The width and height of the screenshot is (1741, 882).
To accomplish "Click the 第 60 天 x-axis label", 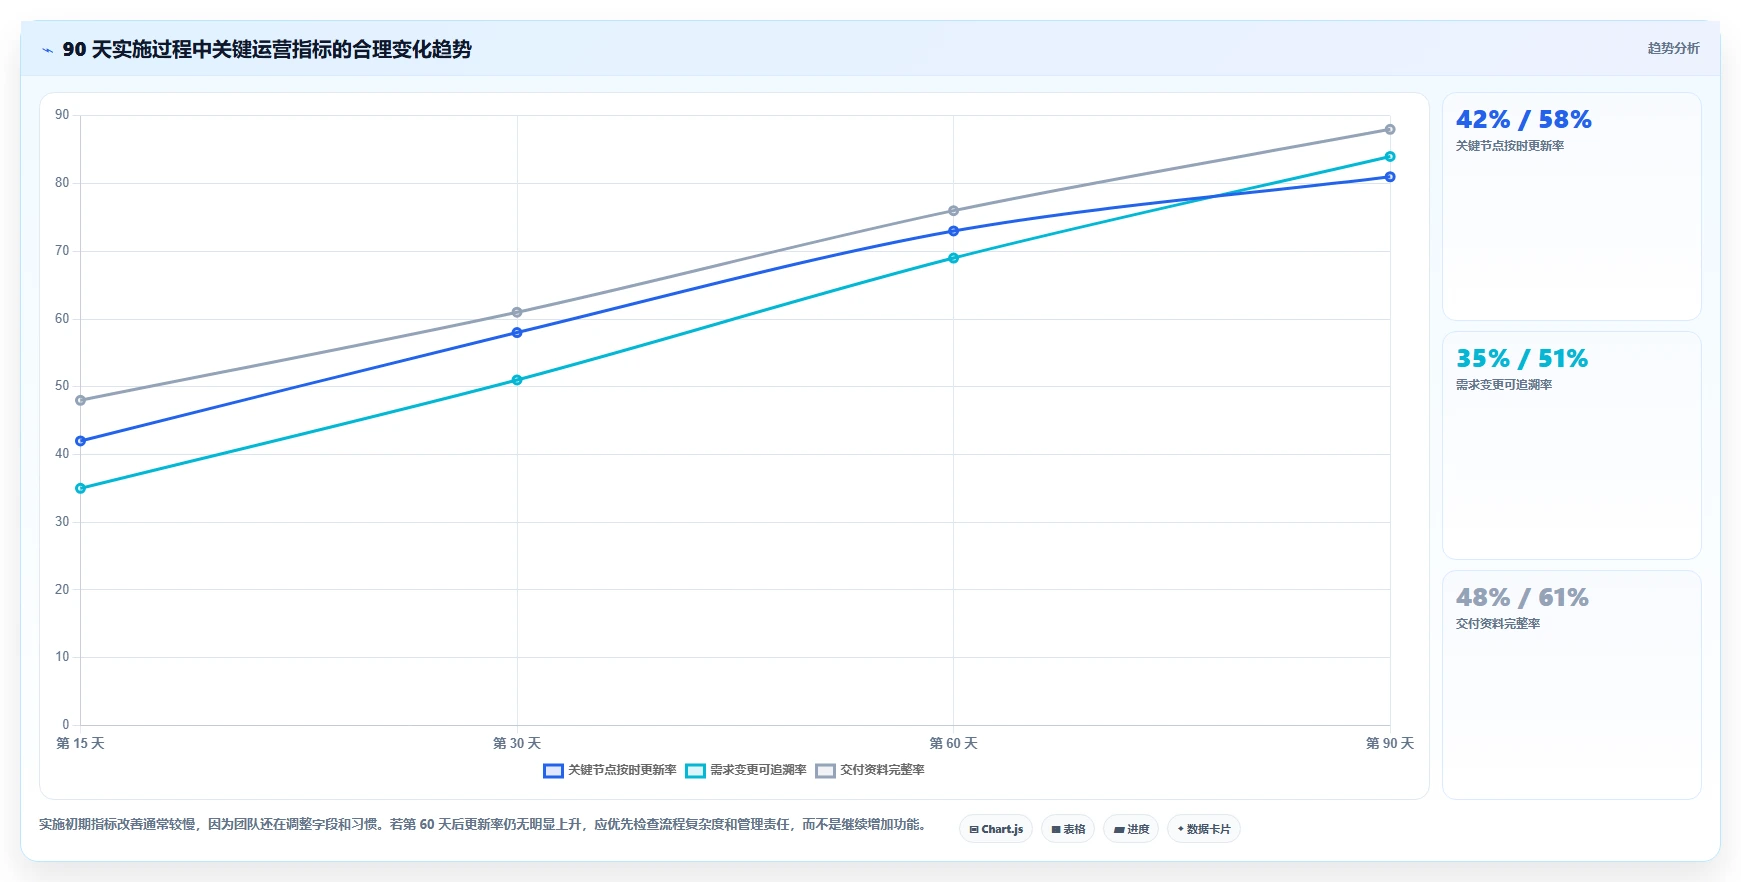I will pyautogui.click(x=953, y=743).
